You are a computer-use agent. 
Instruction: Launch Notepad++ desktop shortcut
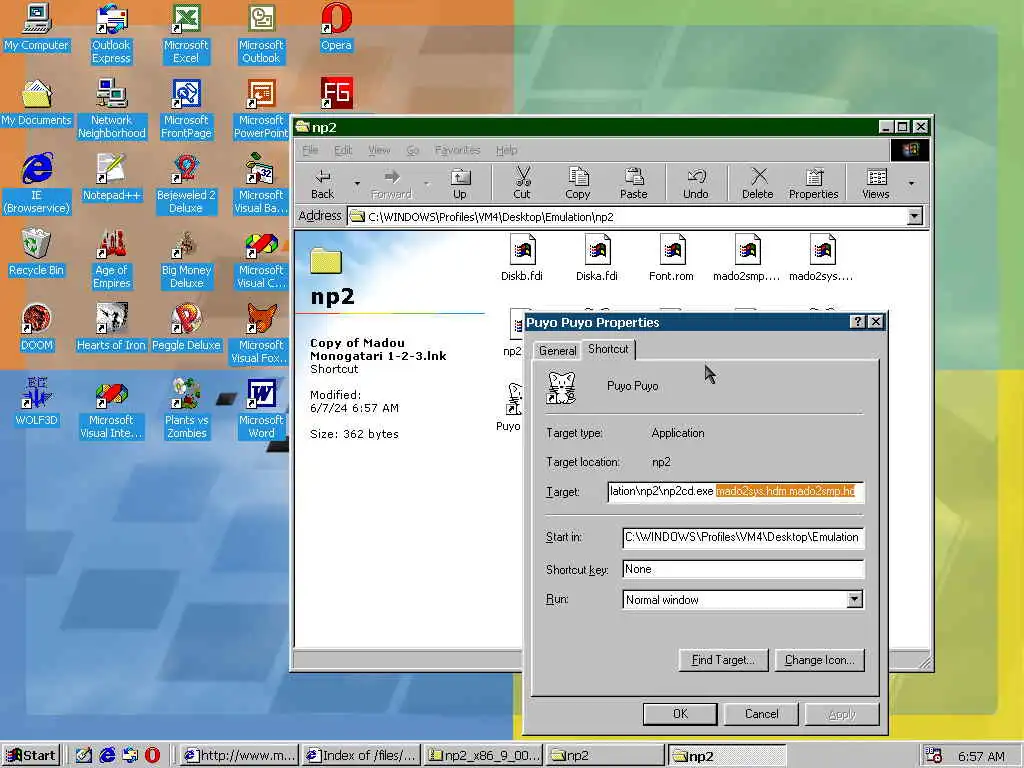coord(112,178)
